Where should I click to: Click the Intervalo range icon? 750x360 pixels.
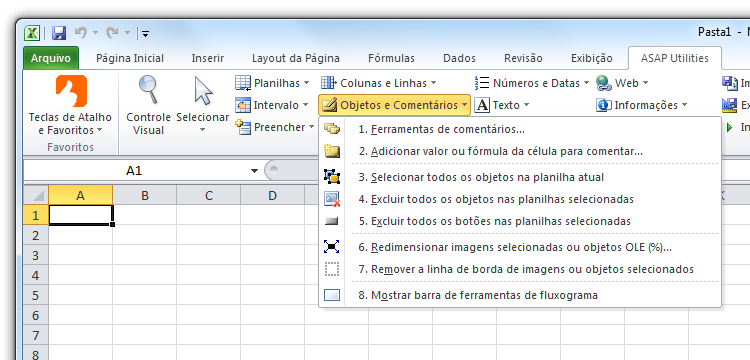coord(243,105)
